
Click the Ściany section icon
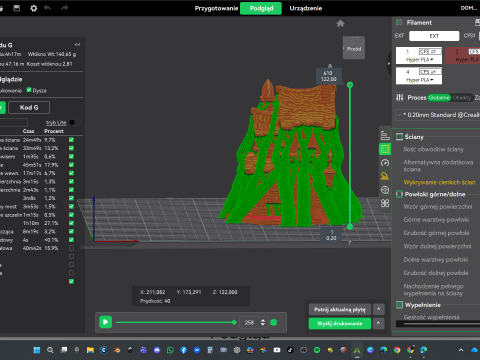tap(399, 137)
